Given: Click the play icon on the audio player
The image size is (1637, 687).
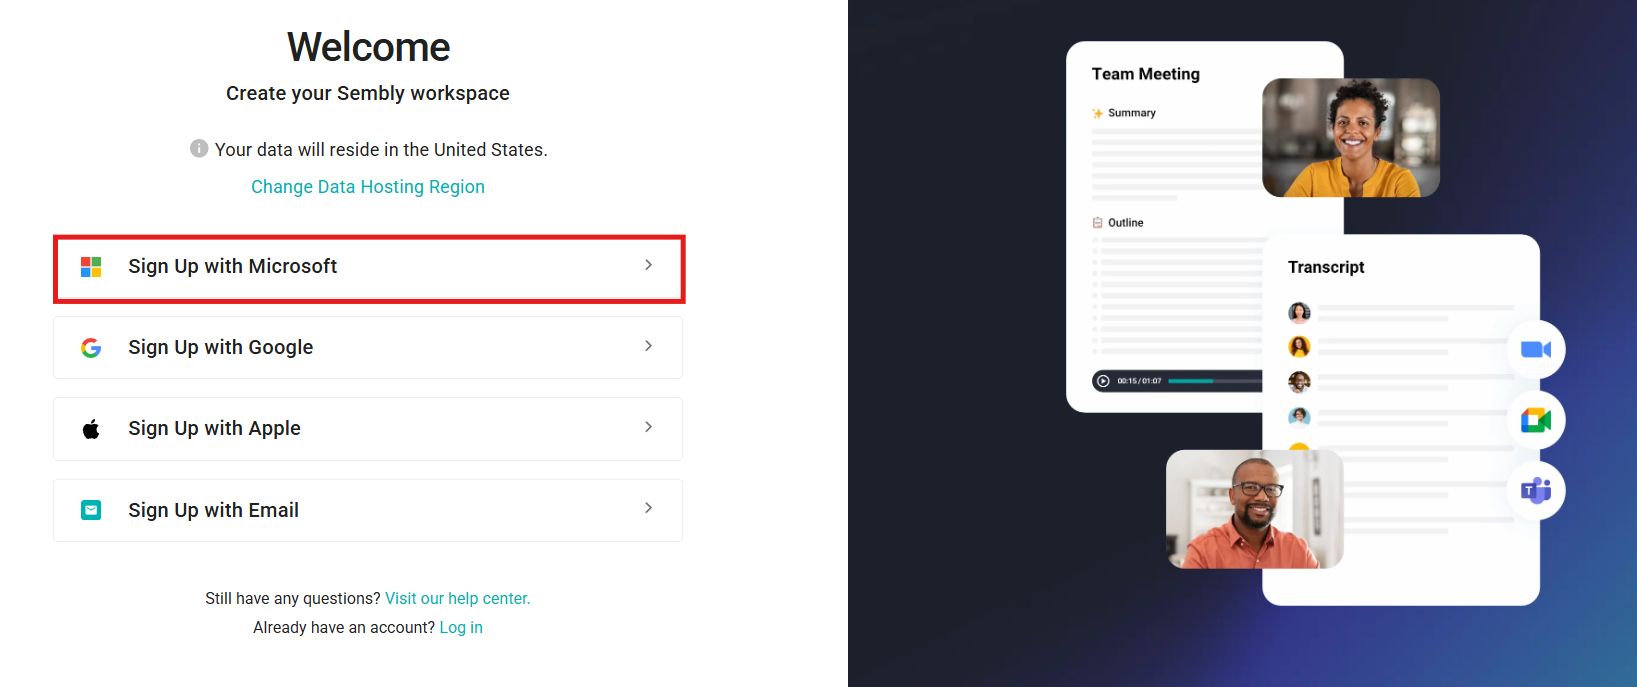Looking at the screenshot, I should click(x=1103, y=381).
